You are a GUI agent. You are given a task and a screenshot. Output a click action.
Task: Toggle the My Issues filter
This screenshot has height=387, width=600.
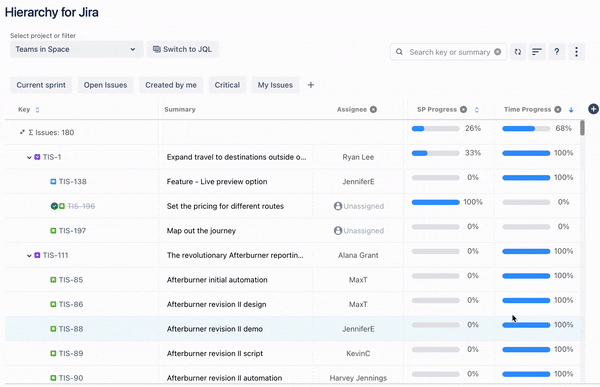pos(276,85)
